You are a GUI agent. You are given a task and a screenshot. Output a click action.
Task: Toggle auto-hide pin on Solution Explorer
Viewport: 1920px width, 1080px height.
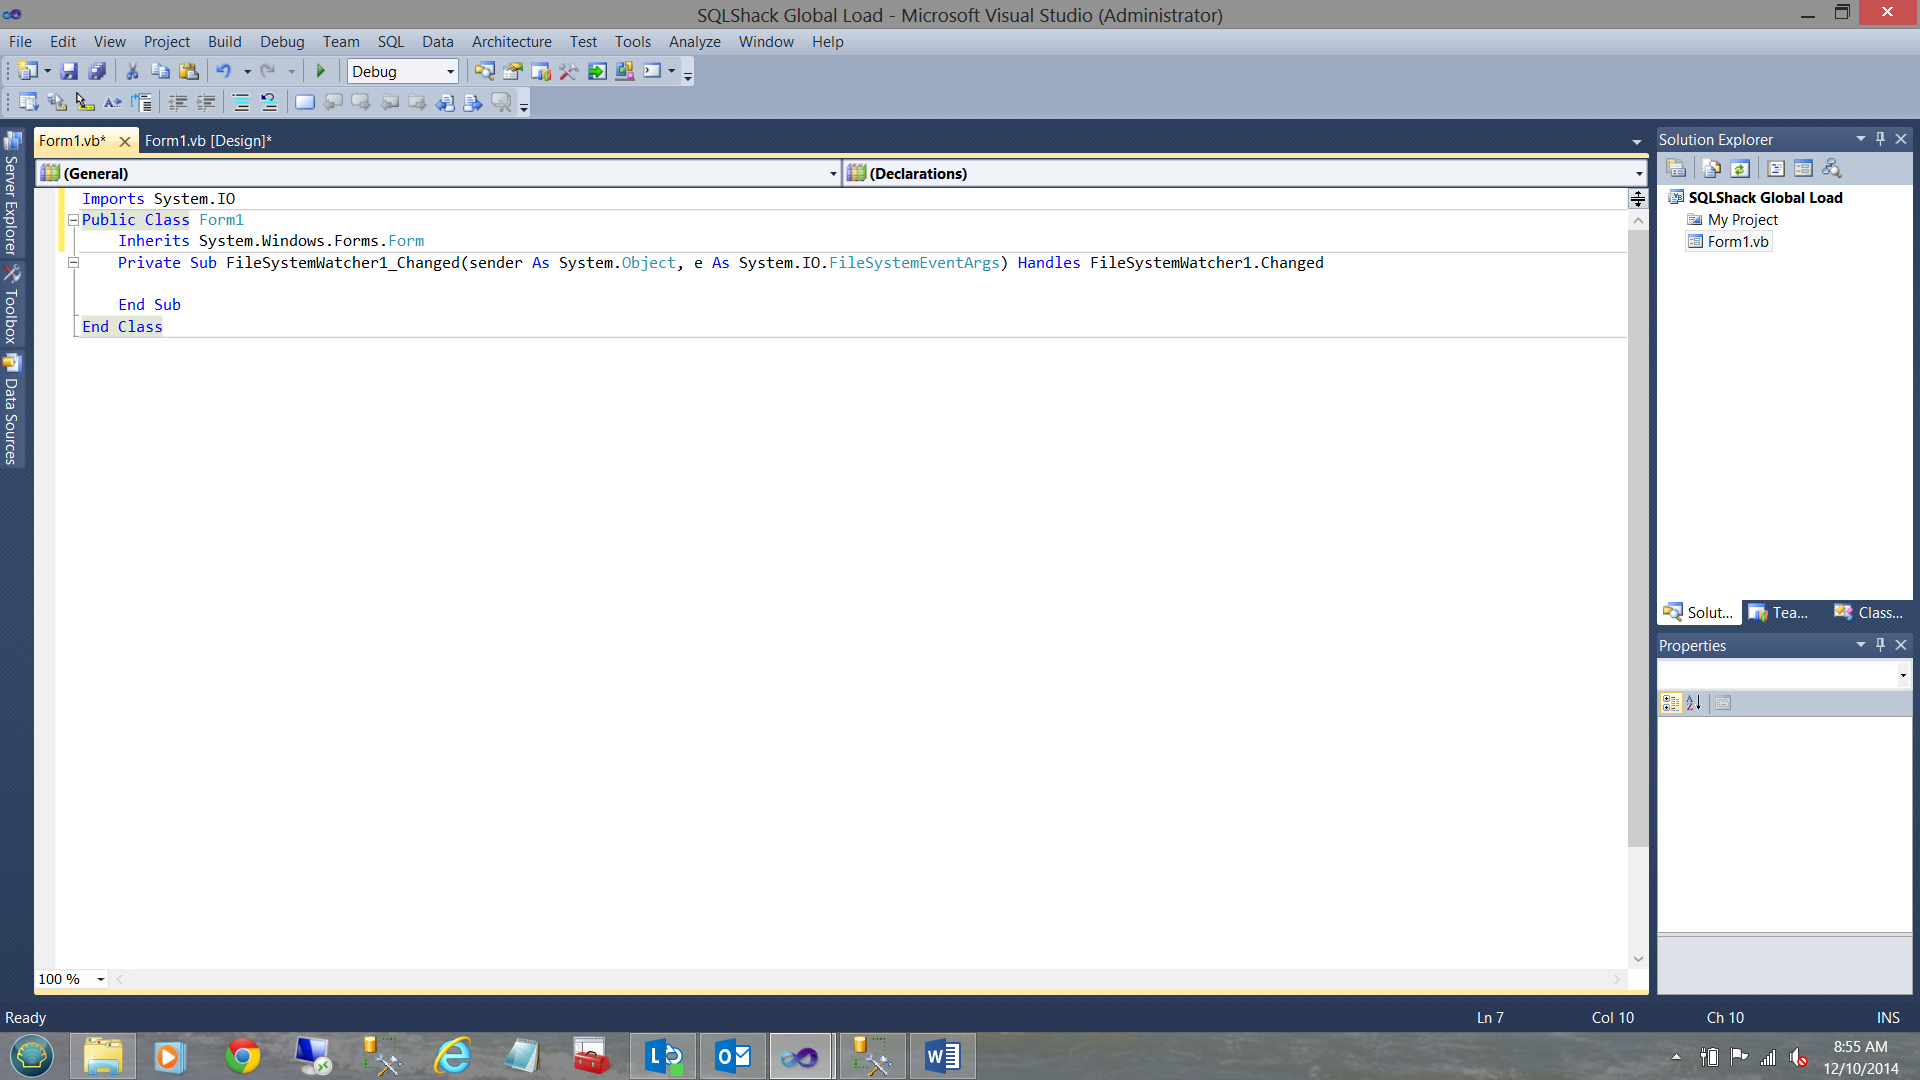[x=1880, y=139]
